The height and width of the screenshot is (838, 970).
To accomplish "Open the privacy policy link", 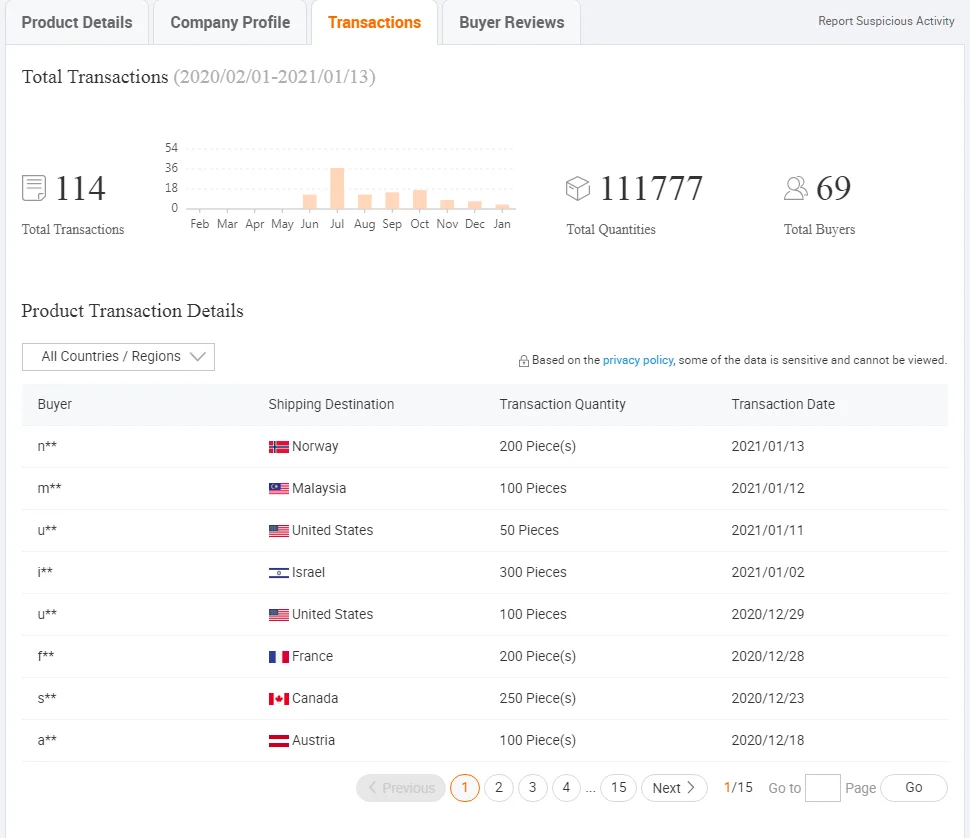I will point(637,360).
